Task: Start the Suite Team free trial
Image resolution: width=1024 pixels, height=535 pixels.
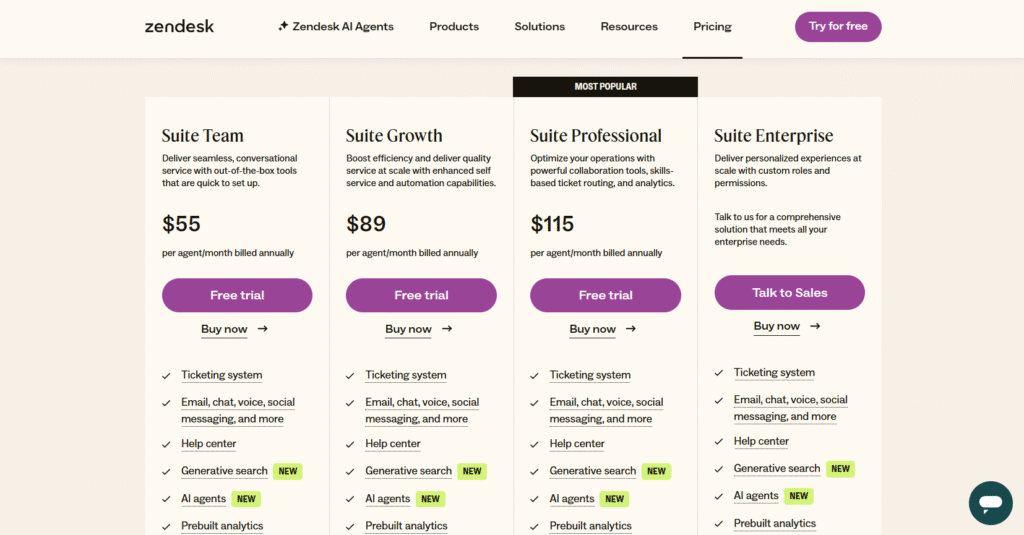Action: click(237, 295)
